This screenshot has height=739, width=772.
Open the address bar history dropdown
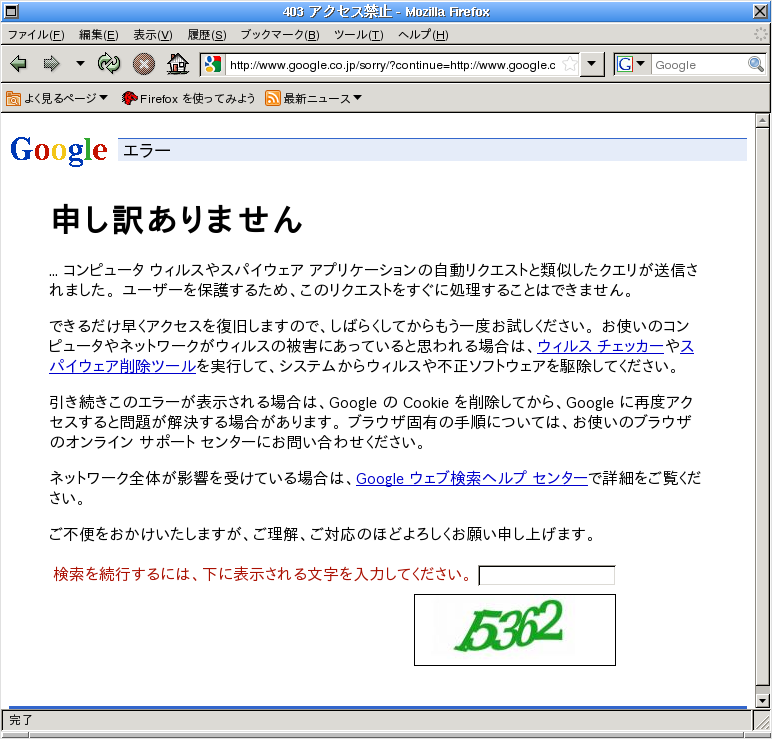point(592,64)
